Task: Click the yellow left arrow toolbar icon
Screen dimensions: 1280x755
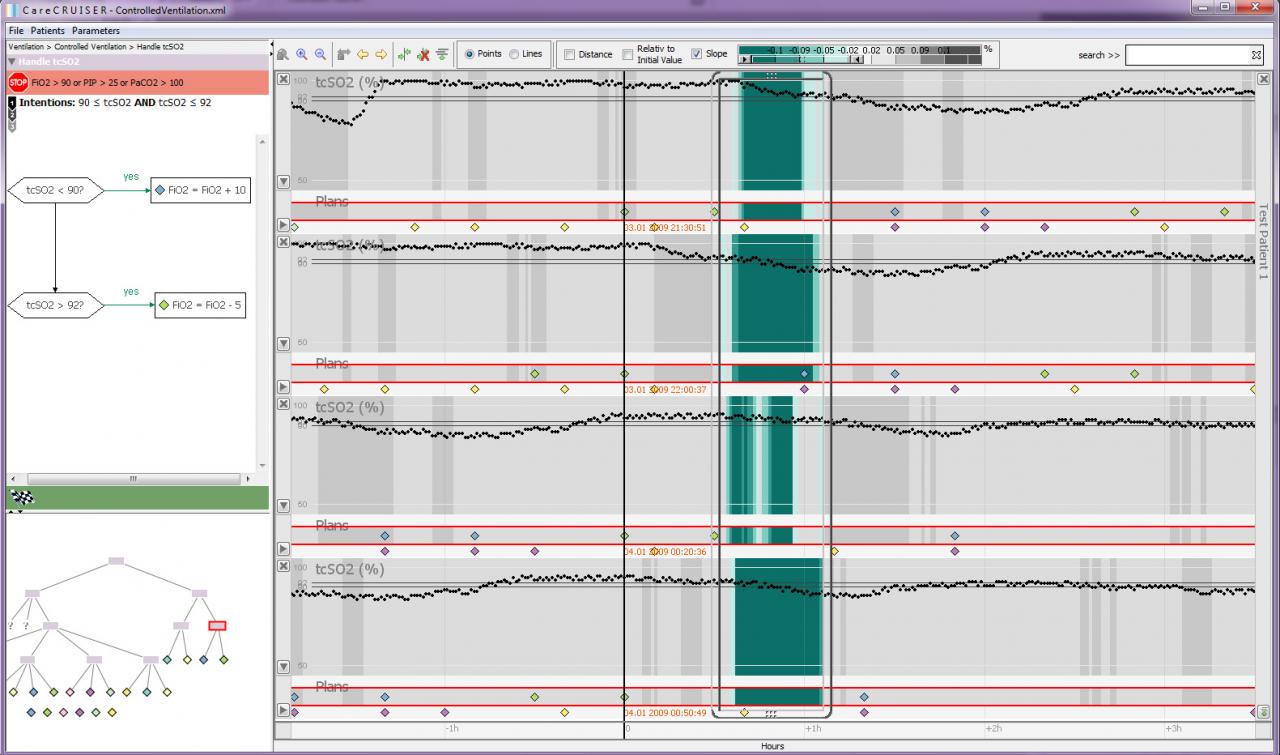Action: (363, 55)
